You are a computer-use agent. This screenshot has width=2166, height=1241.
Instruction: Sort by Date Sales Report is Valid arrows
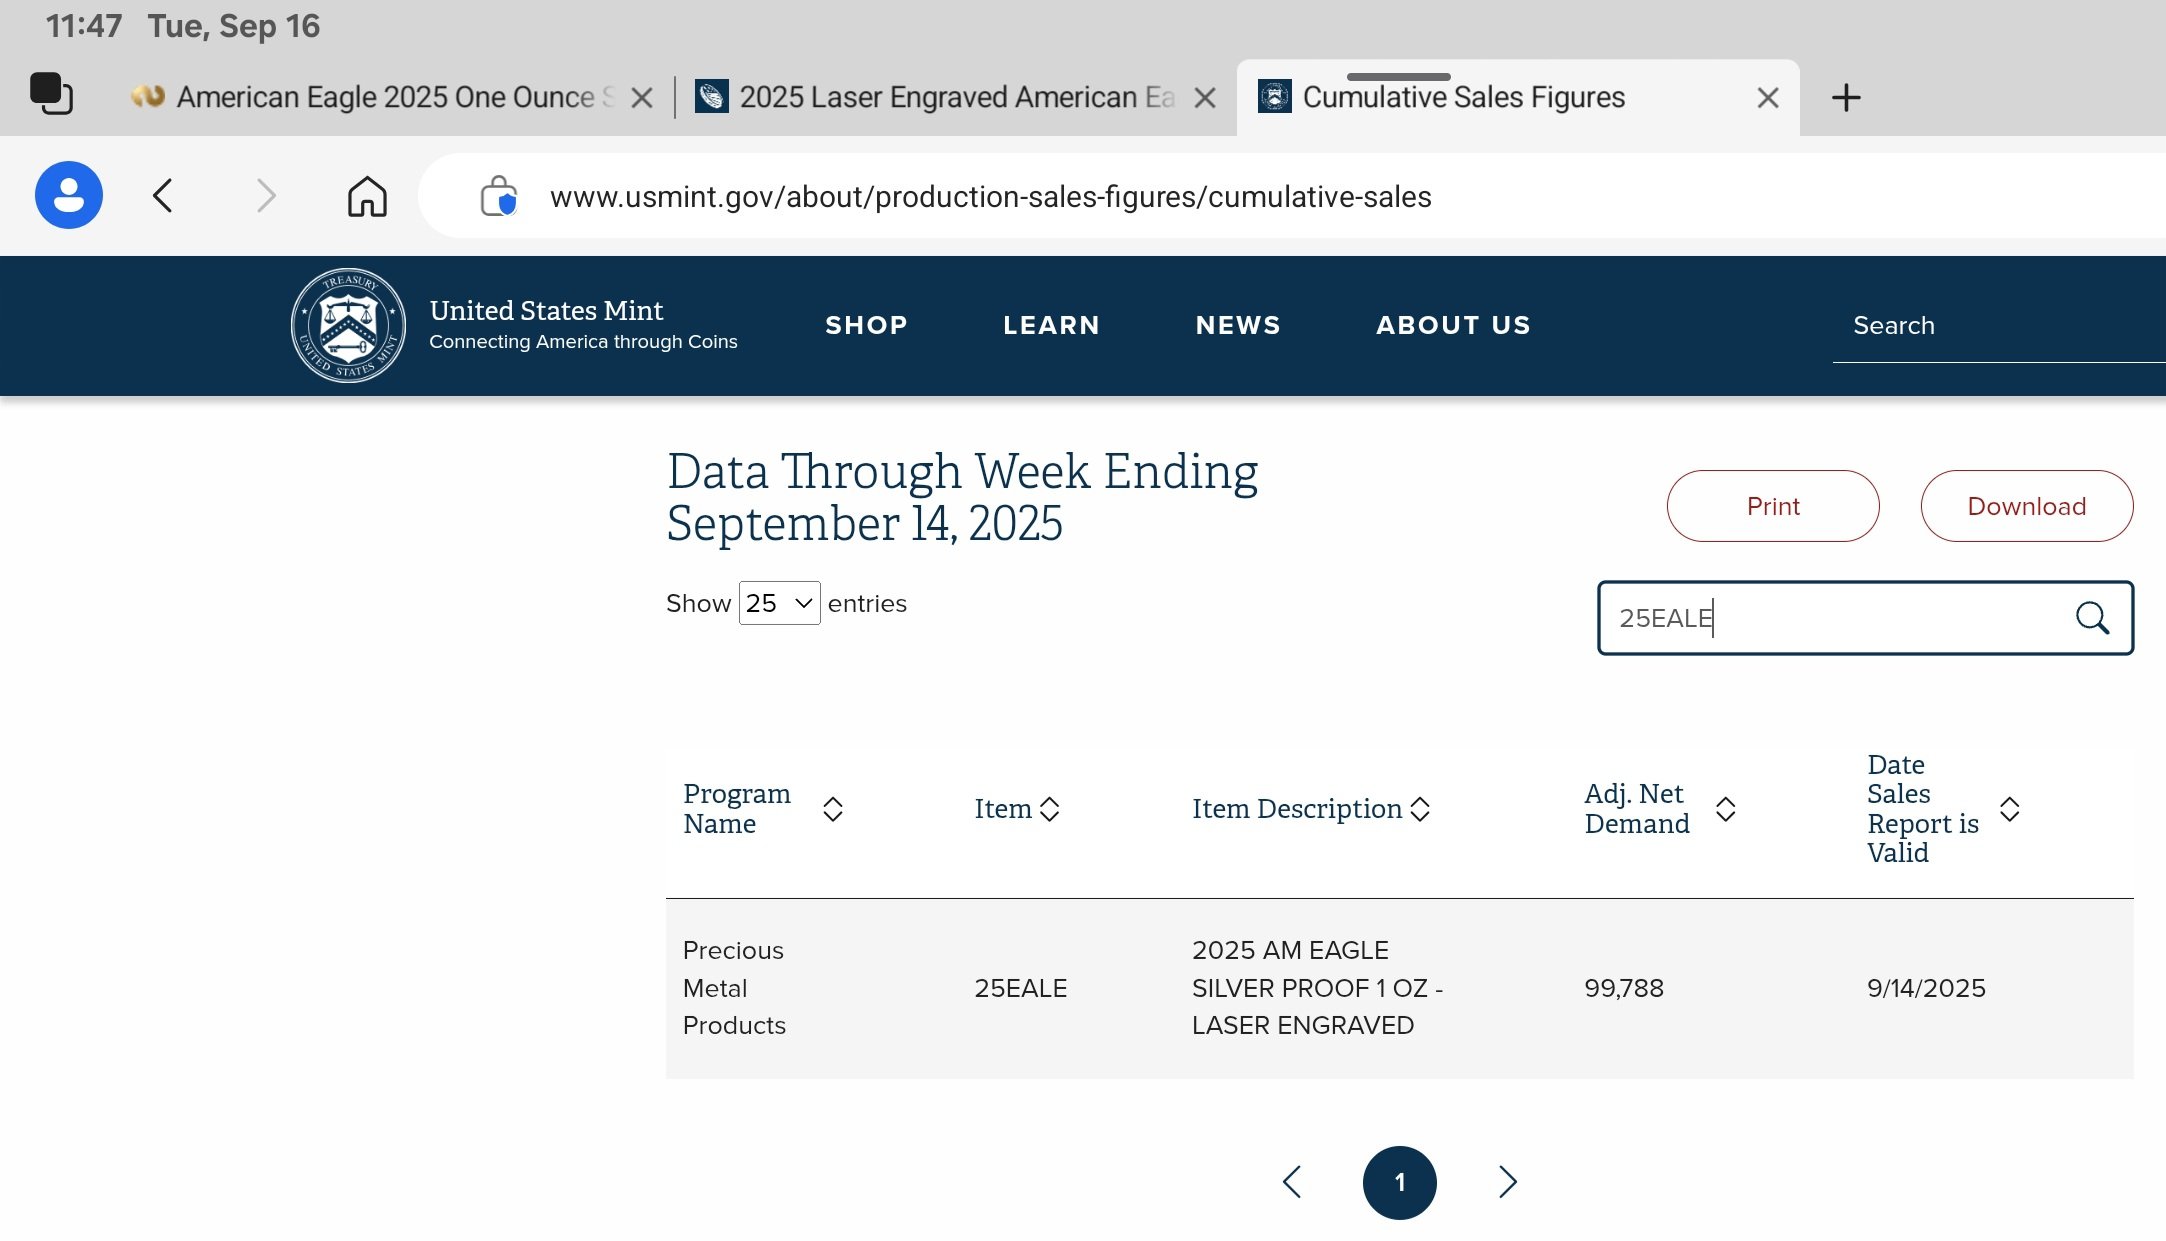2010,809
